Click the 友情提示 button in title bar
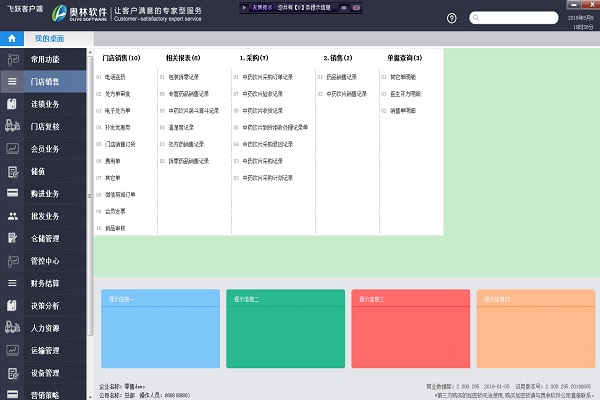600x400 pixels. click(264, 8)
